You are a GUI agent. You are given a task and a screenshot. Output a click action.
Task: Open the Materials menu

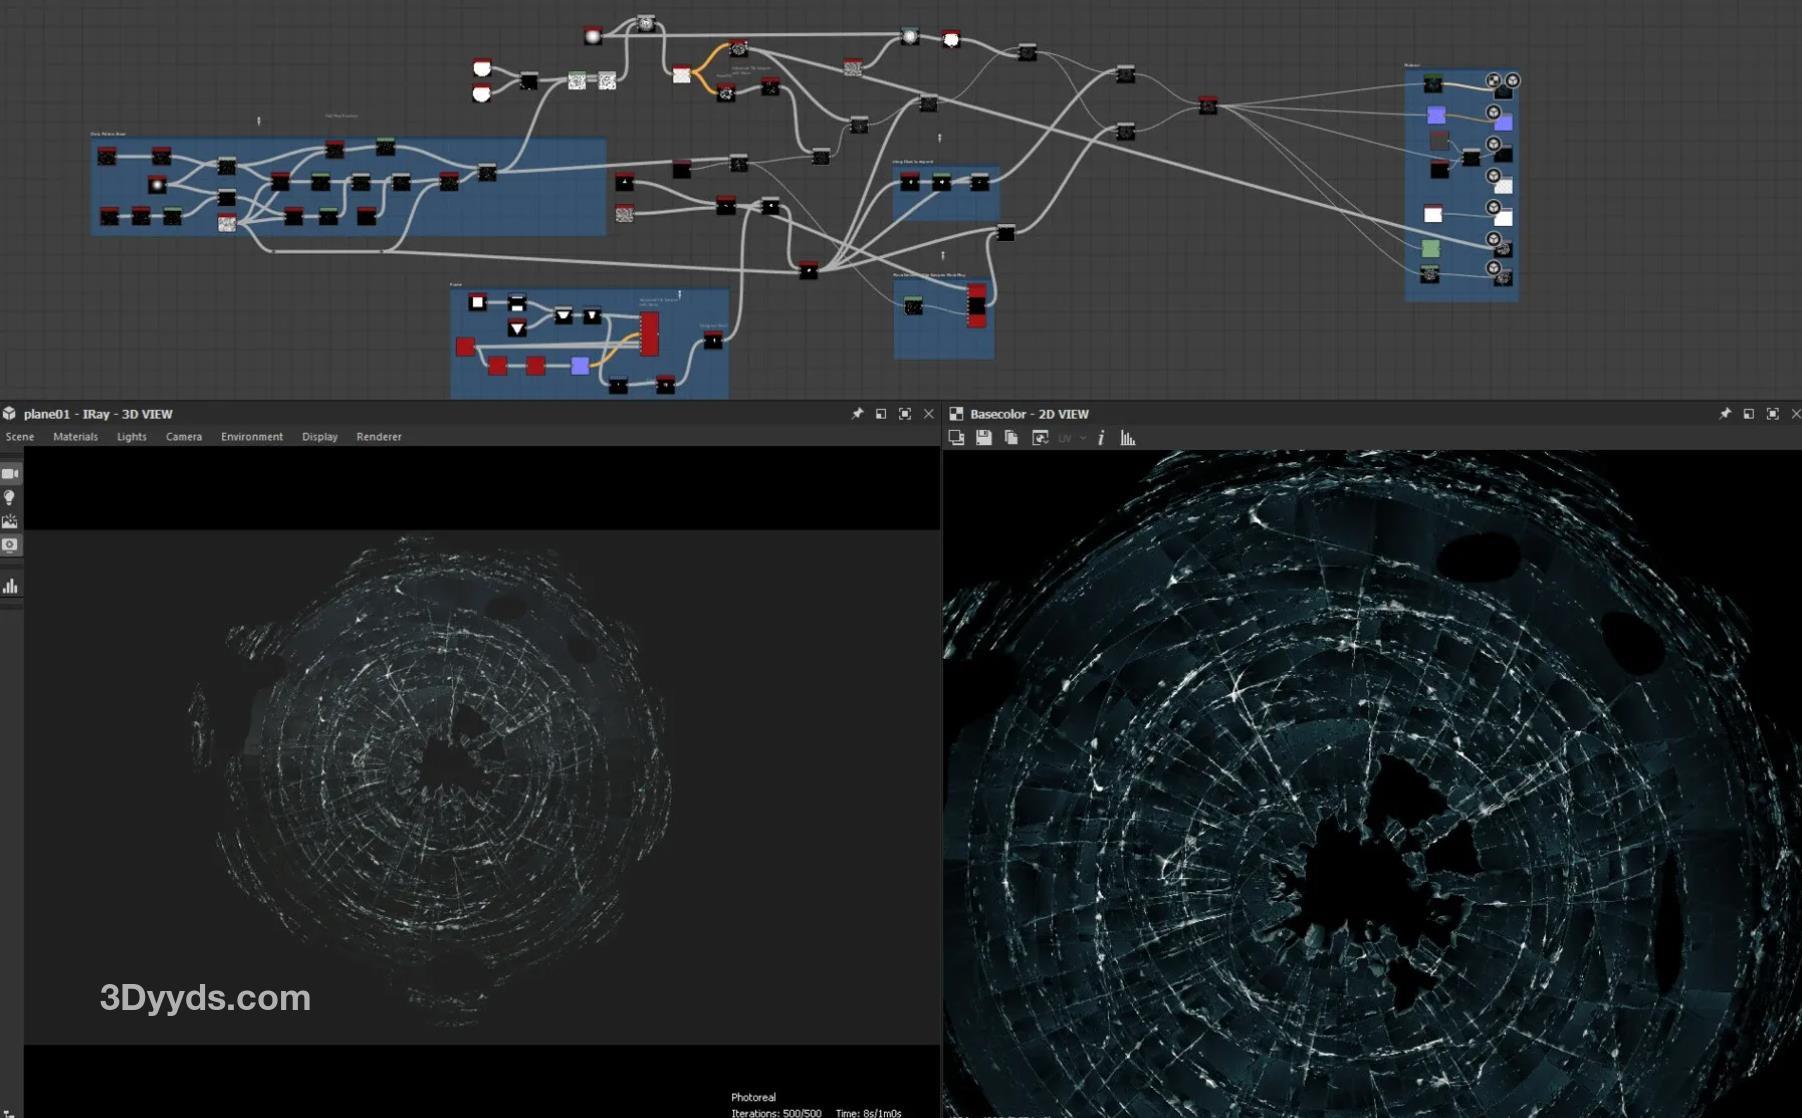click(75, 437)
